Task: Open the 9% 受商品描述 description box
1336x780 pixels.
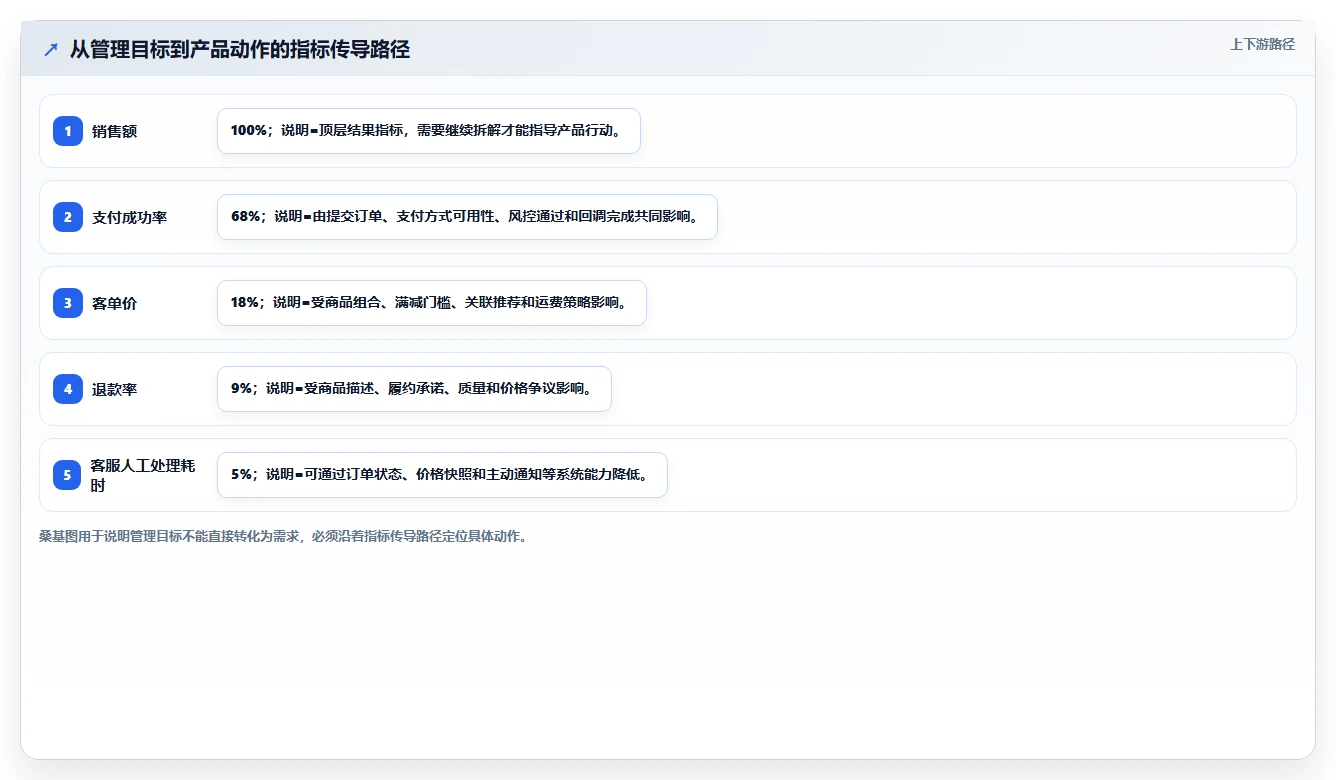Action: 414,389
